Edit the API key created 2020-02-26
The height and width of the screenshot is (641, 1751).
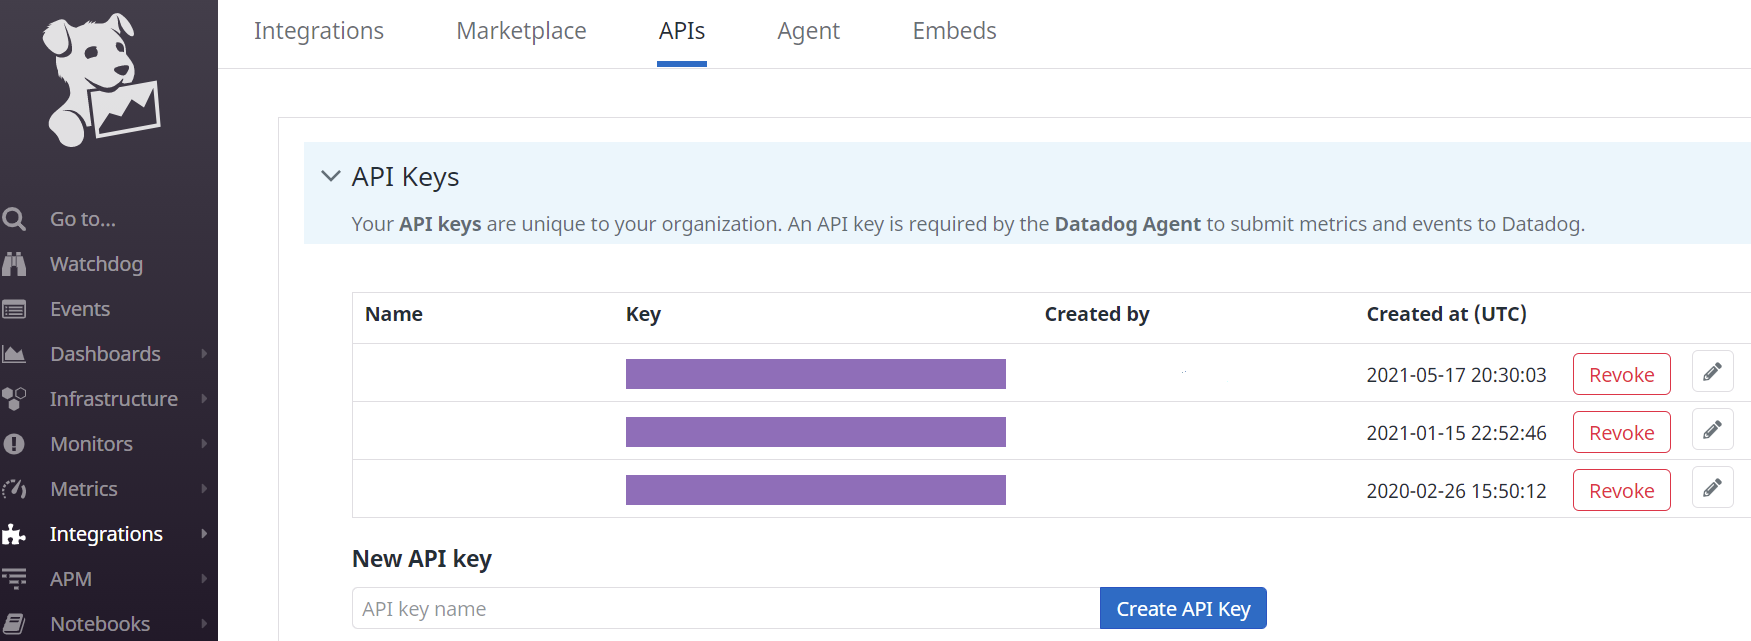point(1712,488)
